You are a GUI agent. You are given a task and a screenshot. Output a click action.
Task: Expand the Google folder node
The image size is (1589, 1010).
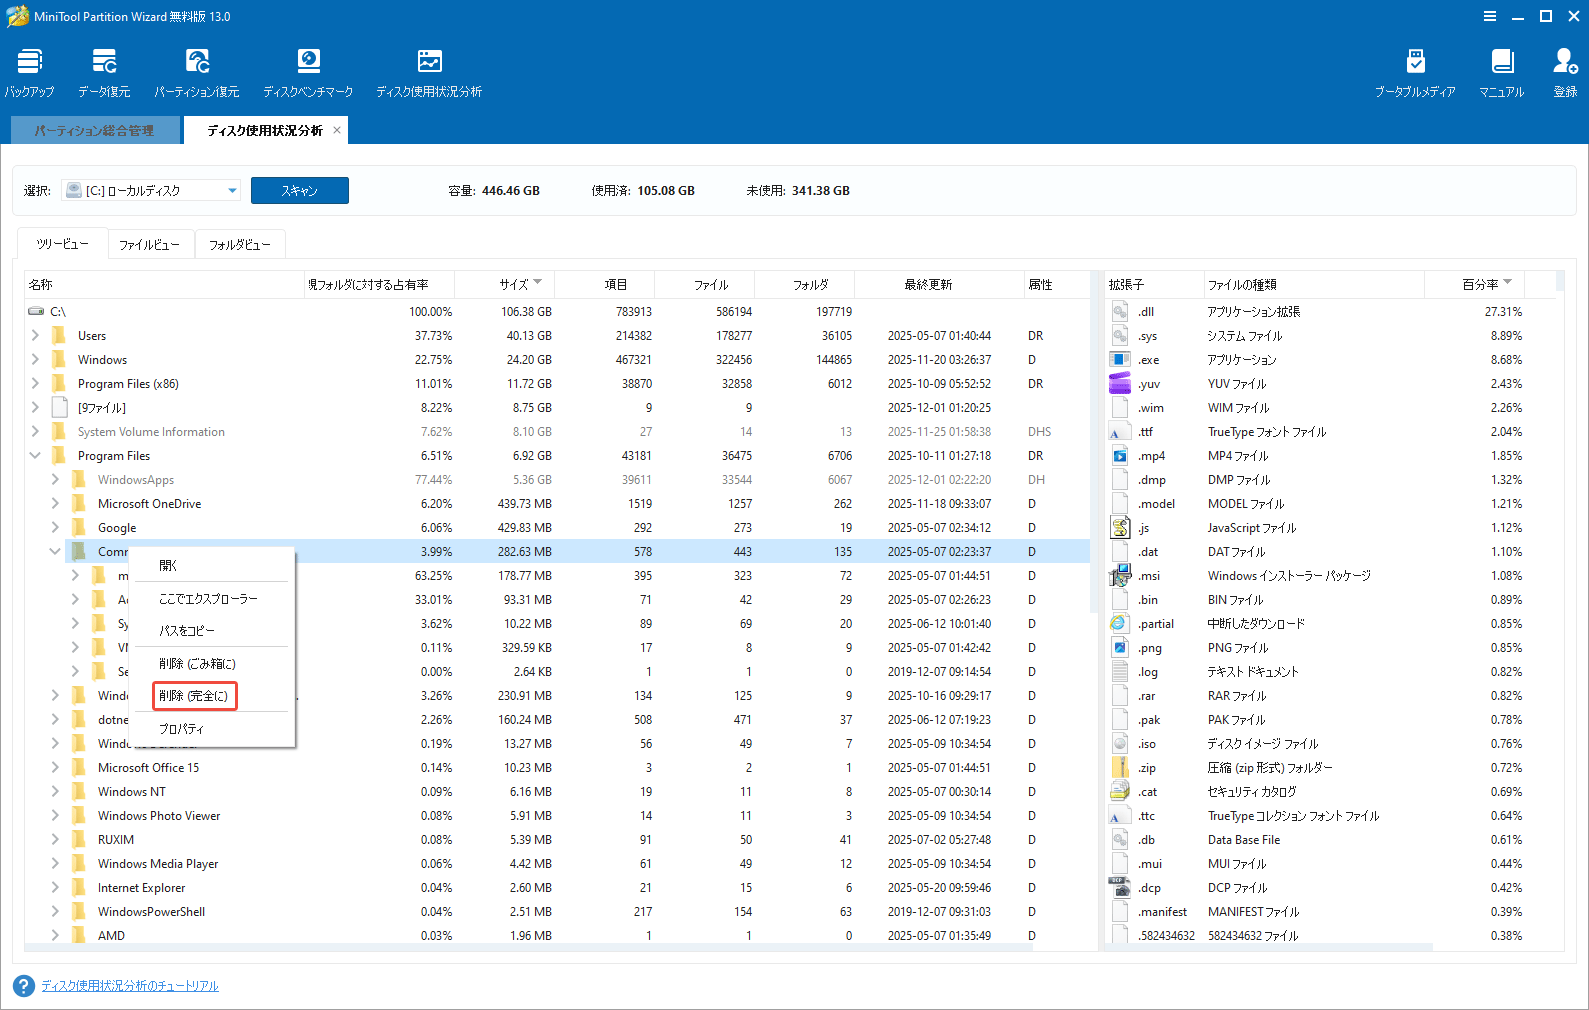click(55, 527)
